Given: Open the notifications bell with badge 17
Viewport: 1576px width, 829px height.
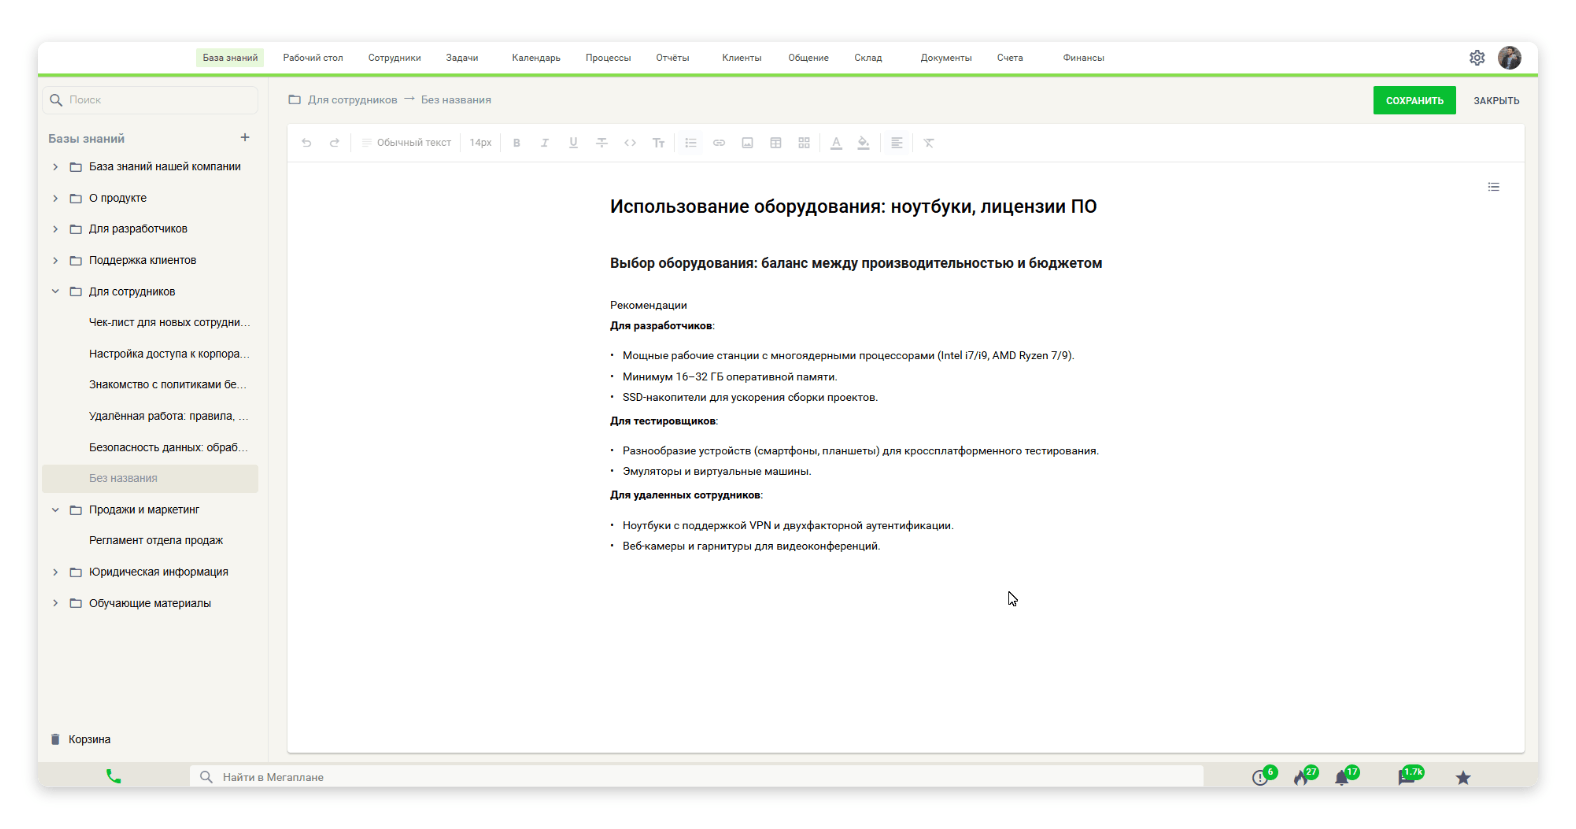Looking at the screenshot, I should 1344,777.
